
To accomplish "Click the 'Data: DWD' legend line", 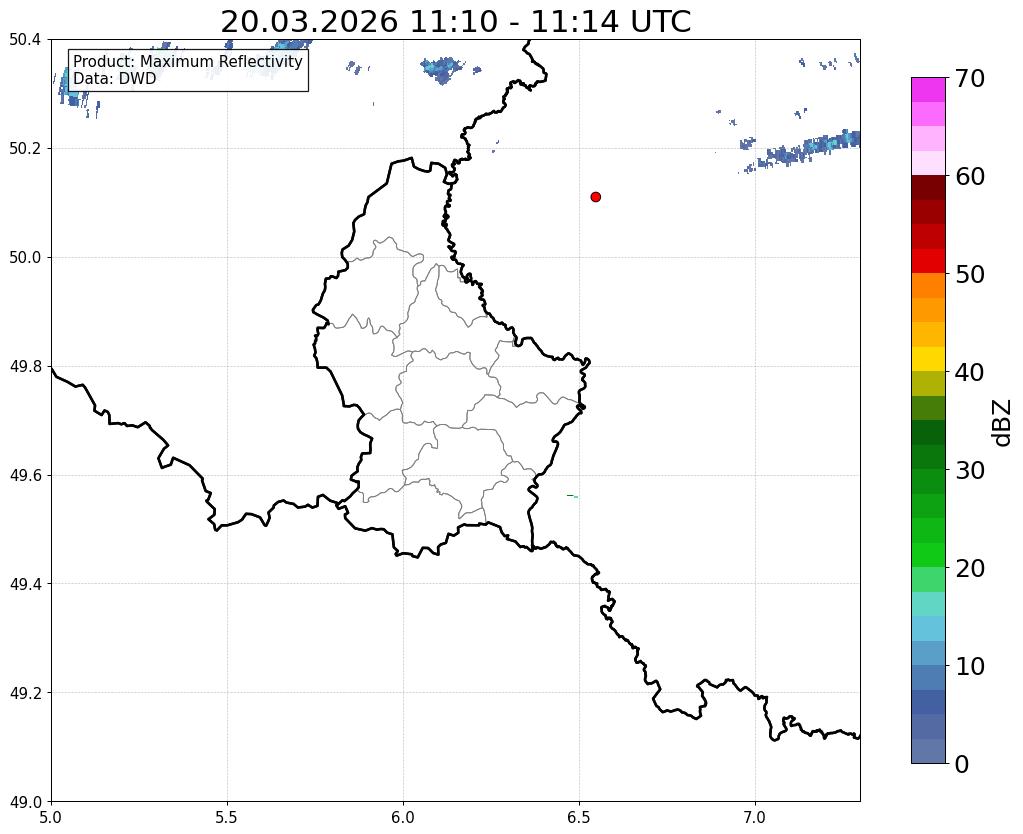I will tap(115, 78).
